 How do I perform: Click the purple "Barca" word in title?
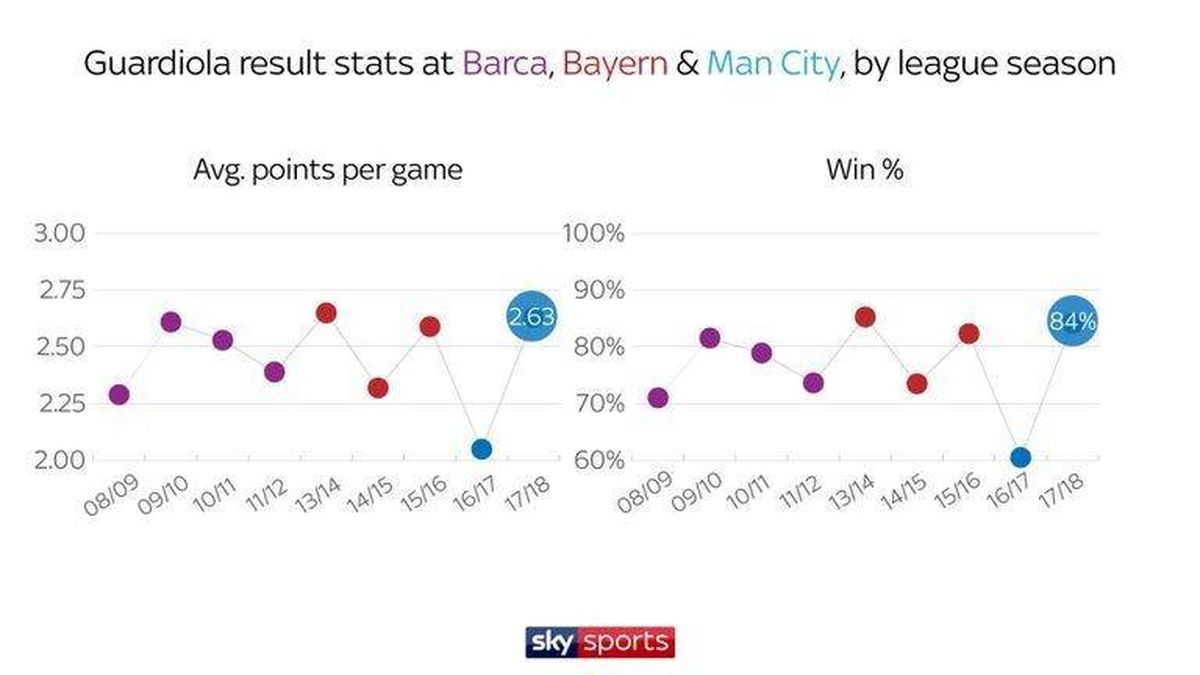[x=505, y=64]
